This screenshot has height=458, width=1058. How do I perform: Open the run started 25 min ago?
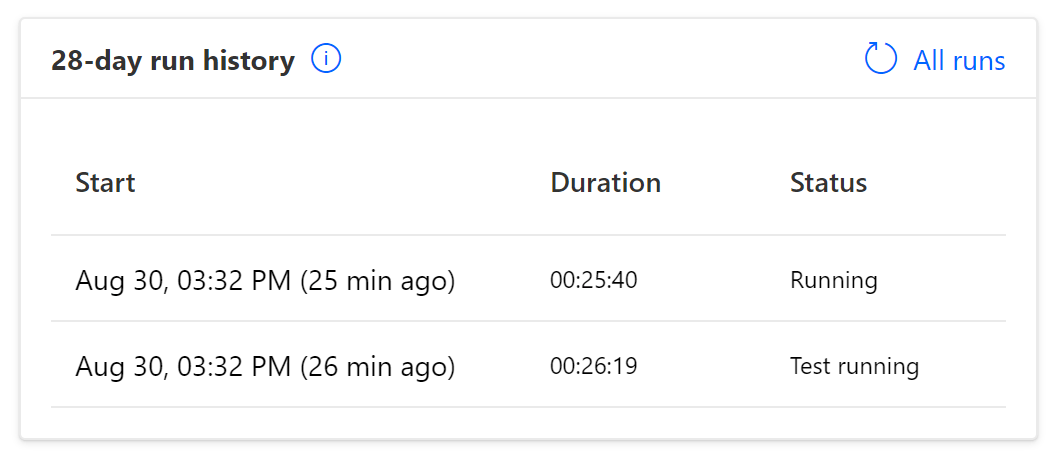point(265,281)
